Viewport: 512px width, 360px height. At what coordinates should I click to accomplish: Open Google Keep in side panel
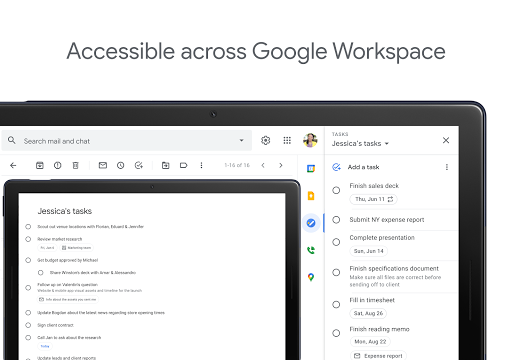point(311,196)
